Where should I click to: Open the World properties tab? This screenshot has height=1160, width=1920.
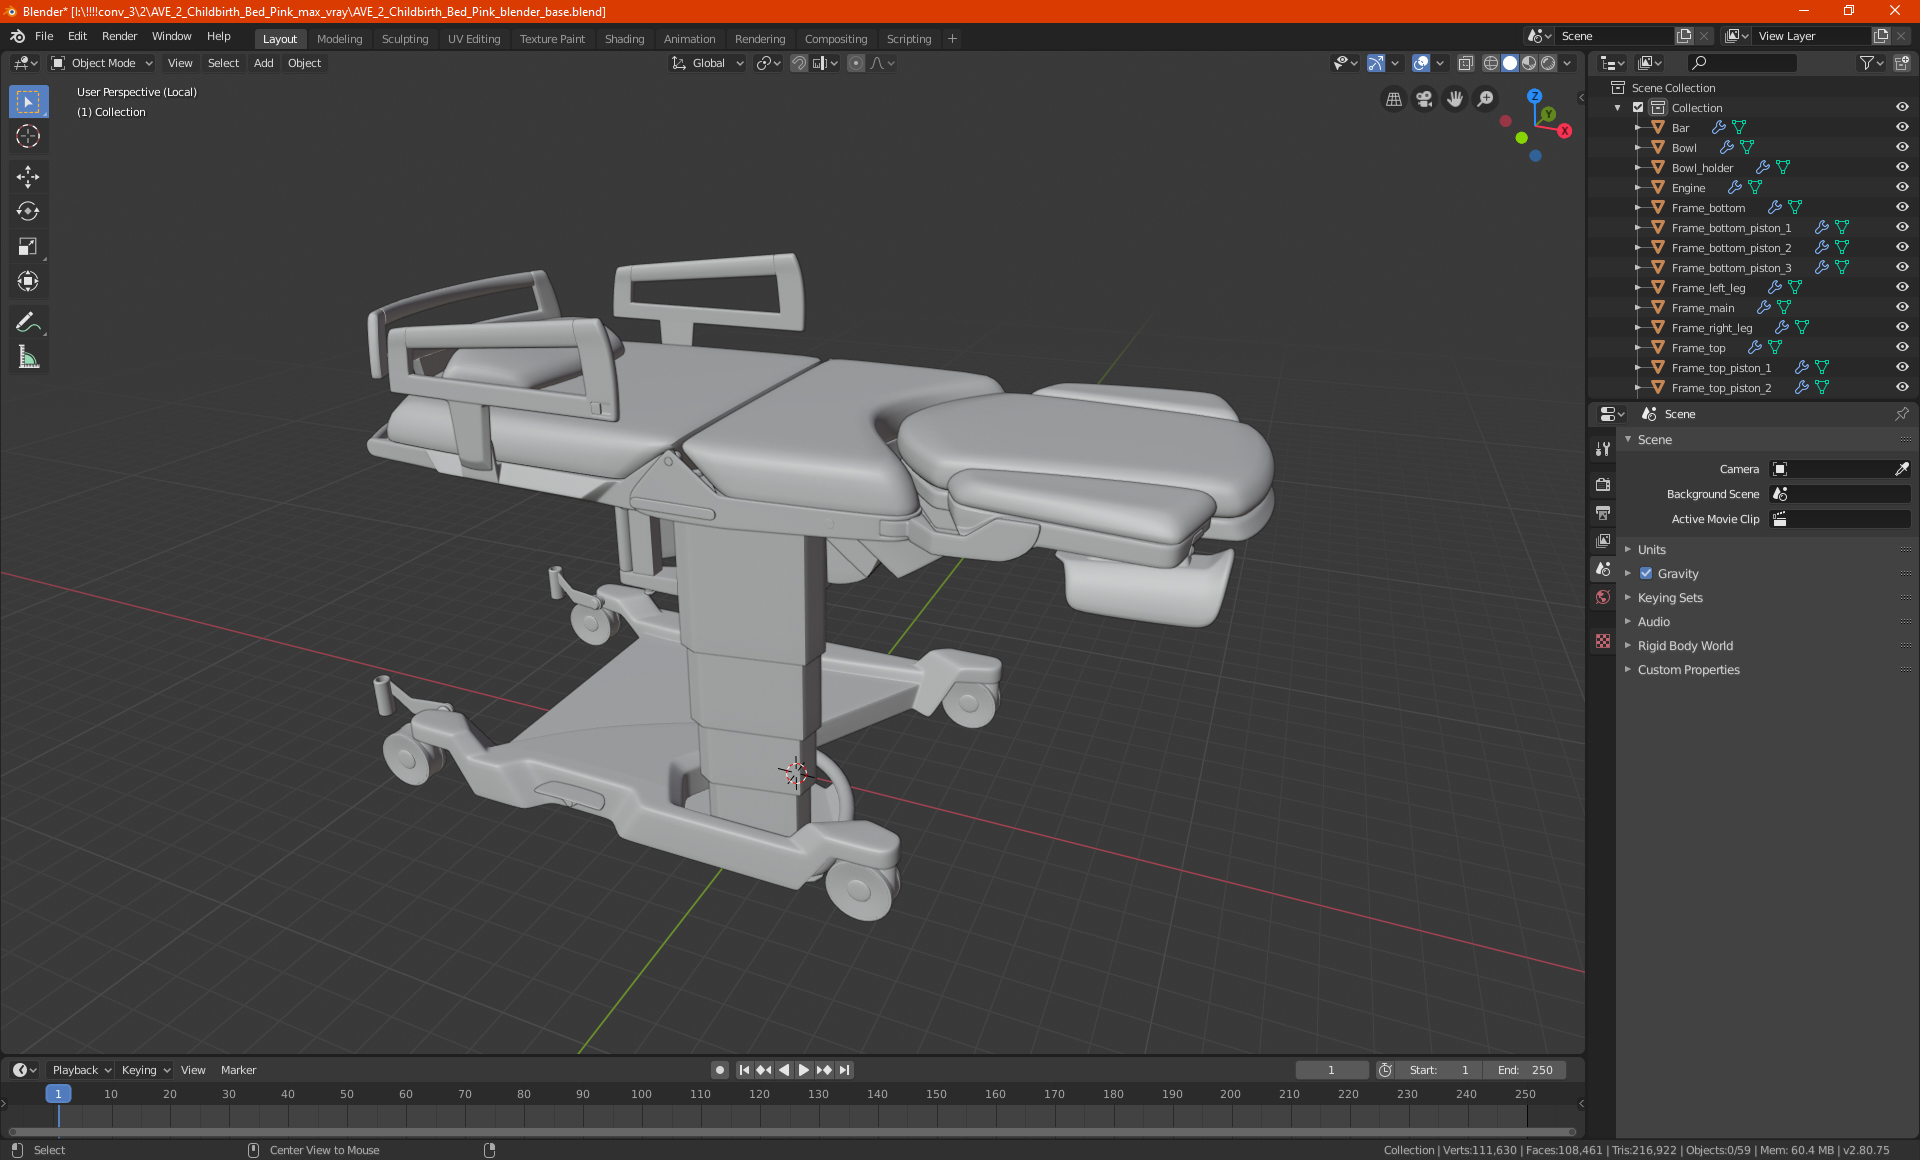click(1603, 597)
